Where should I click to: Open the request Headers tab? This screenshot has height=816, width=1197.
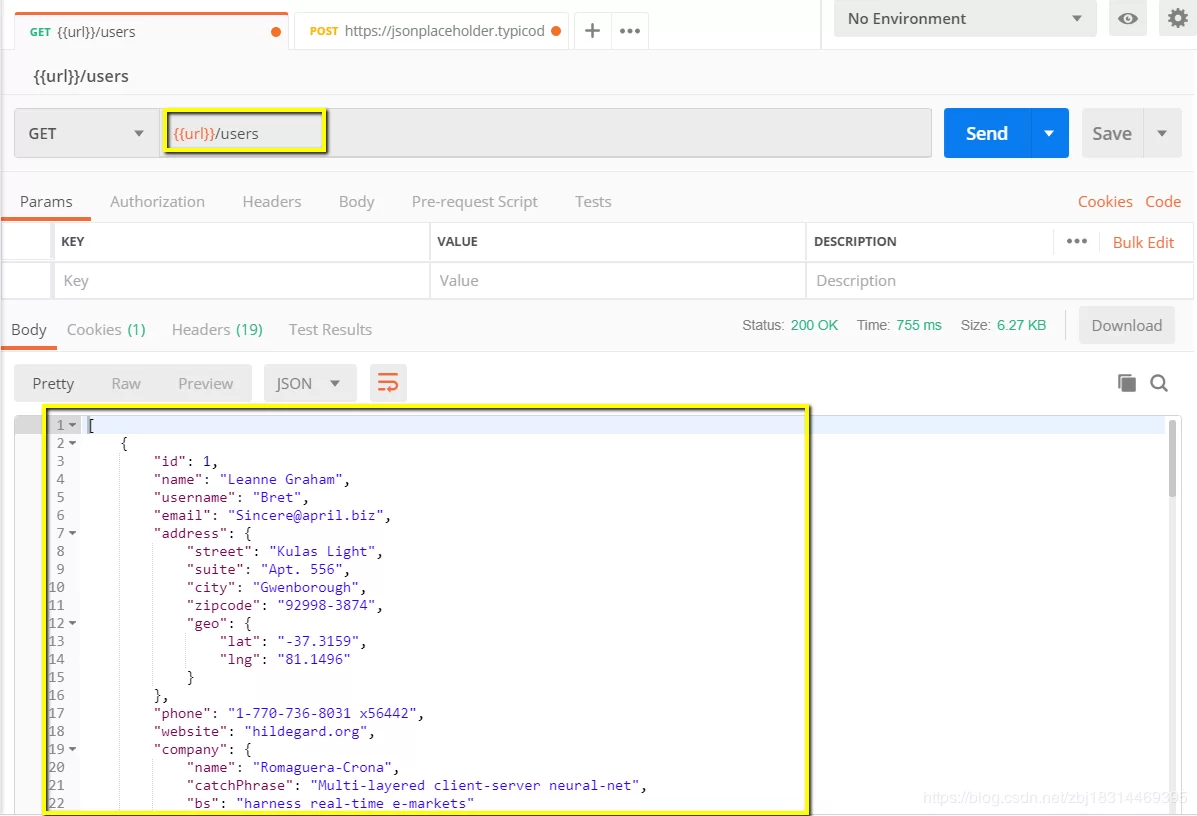click(272, 202)
